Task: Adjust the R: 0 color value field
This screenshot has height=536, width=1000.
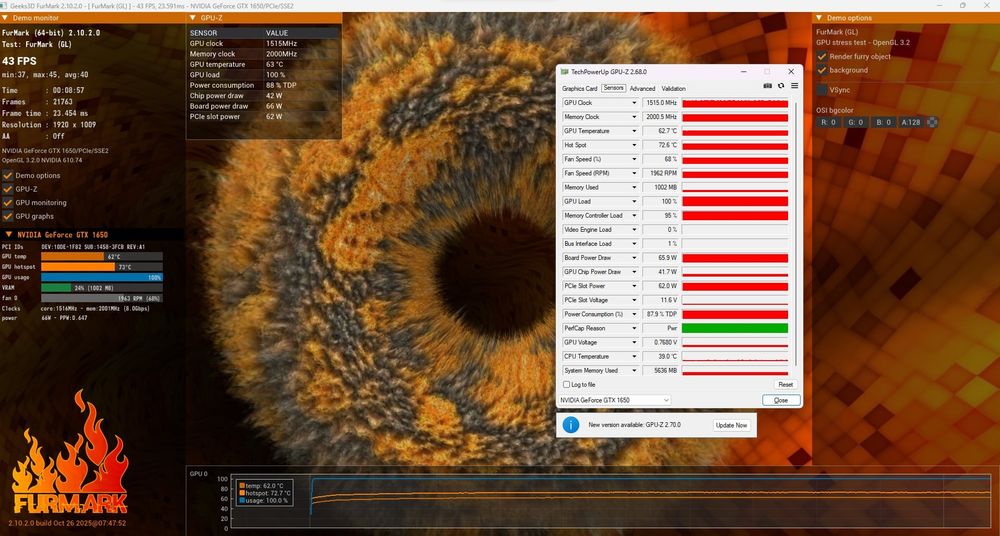Action: [x=828, y=122]
